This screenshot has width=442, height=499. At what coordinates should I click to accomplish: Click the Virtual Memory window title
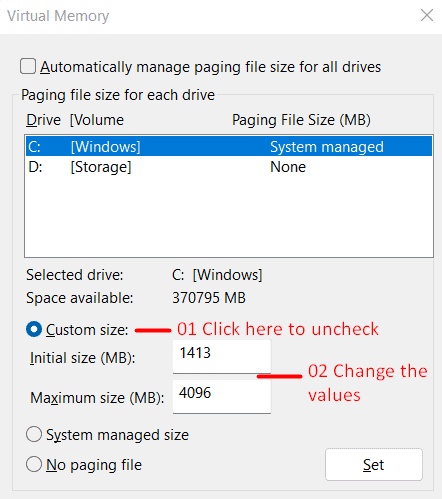pos(58,16)
